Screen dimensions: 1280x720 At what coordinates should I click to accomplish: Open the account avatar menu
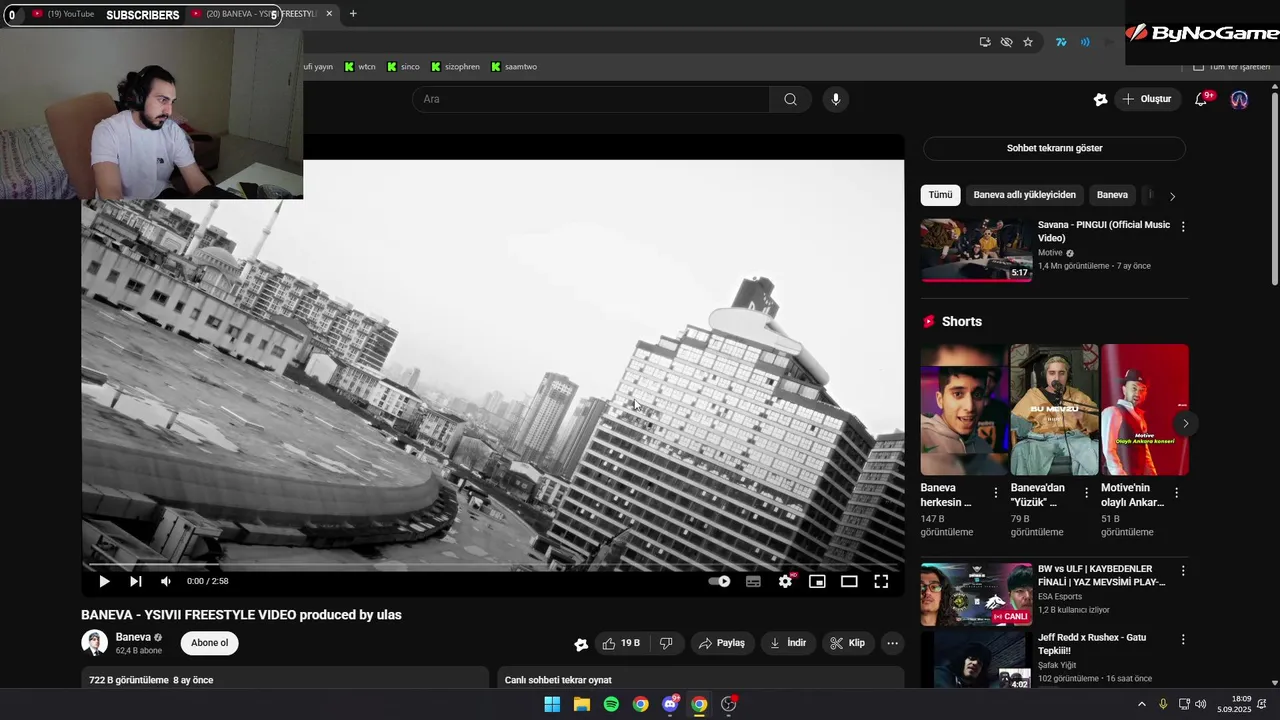[x=1239, y=99]
